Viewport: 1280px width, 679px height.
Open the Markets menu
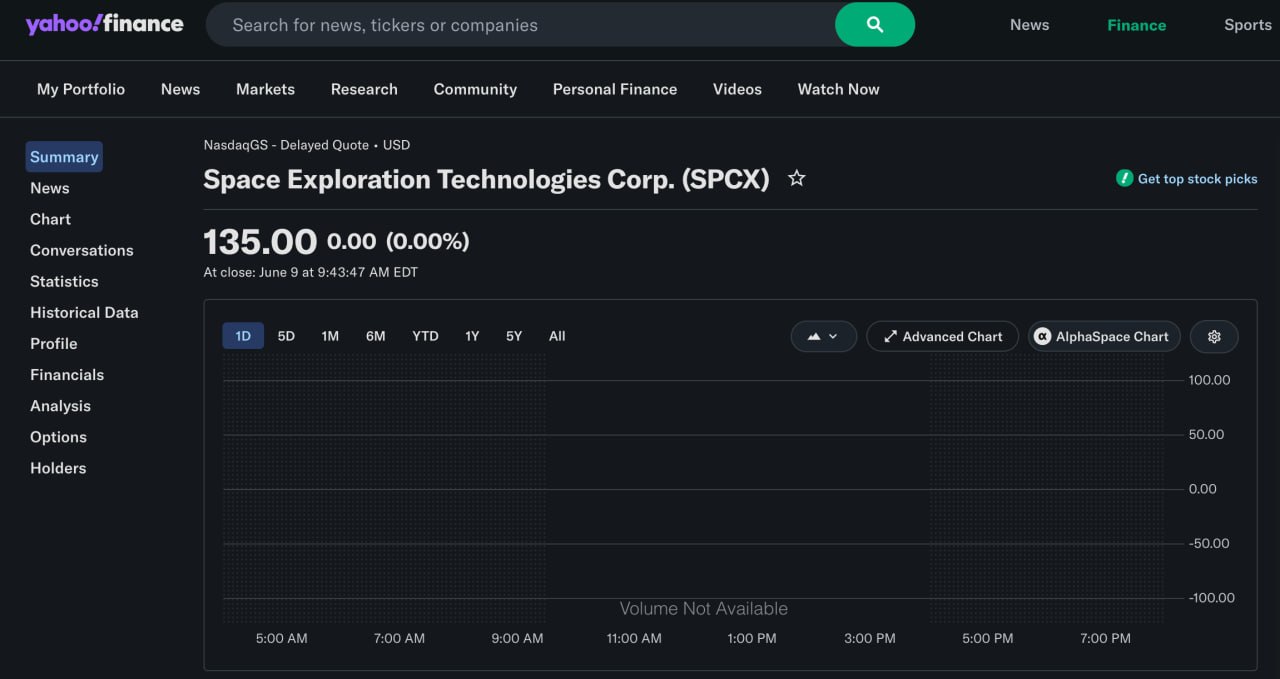coord(265,89)
